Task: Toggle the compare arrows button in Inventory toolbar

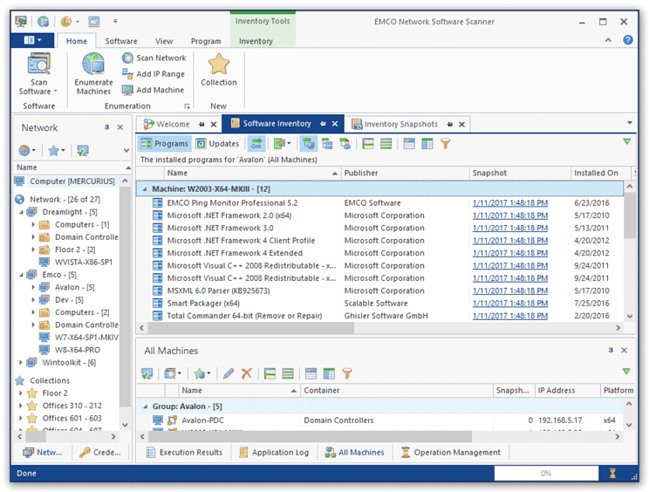Action: click(x=256, y=144)
